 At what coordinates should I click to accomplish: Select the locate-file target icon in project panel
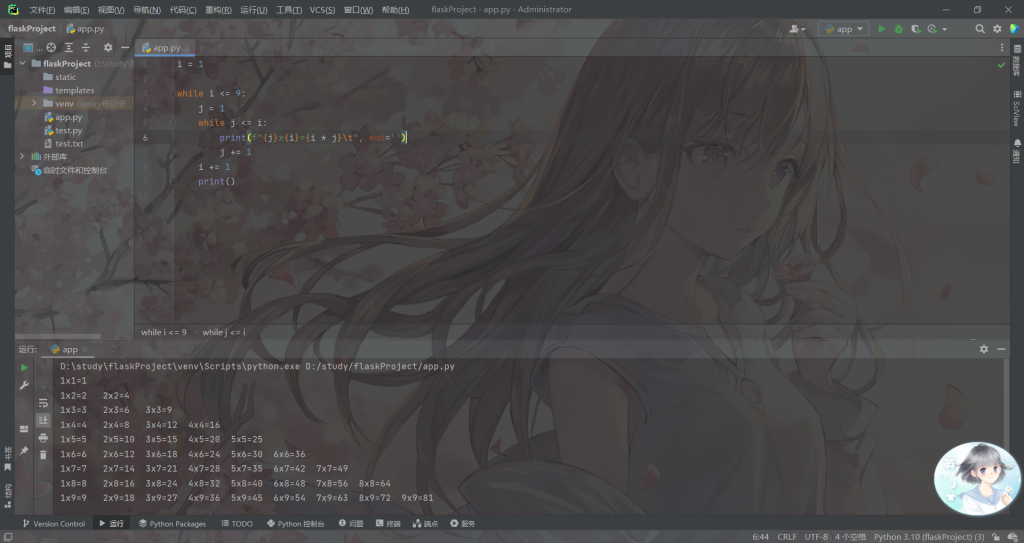[50, 47]
